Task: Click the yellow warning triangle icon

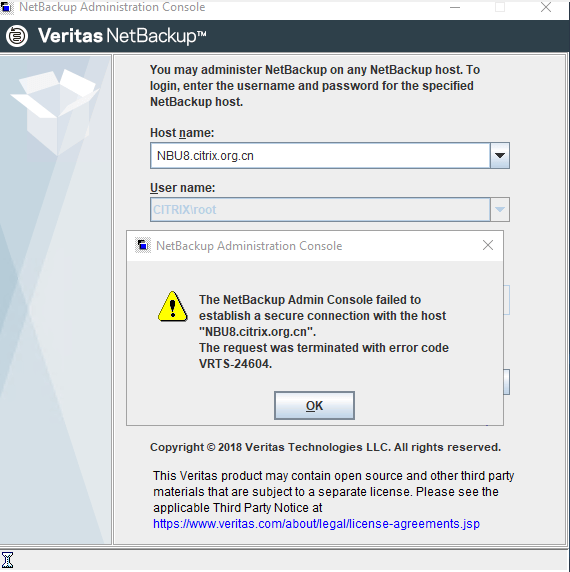Action: click(172, 306)
